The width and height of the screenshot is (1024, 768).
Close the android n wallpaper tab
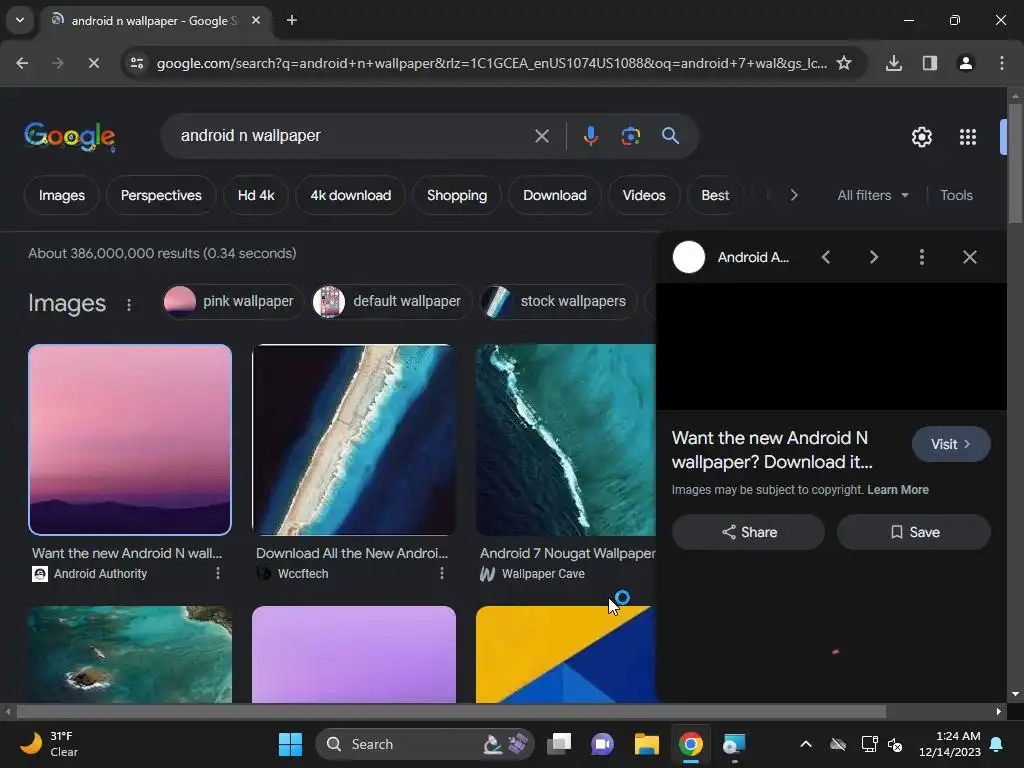[x=256, y=20]
